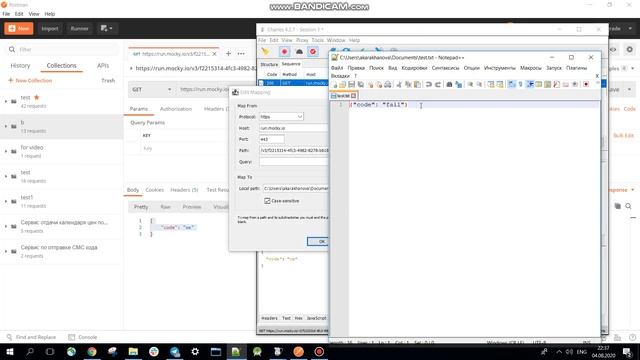Open the Authorization tab in Postman request
Screen dimensions: 640x360
click(x=176, y=109)
